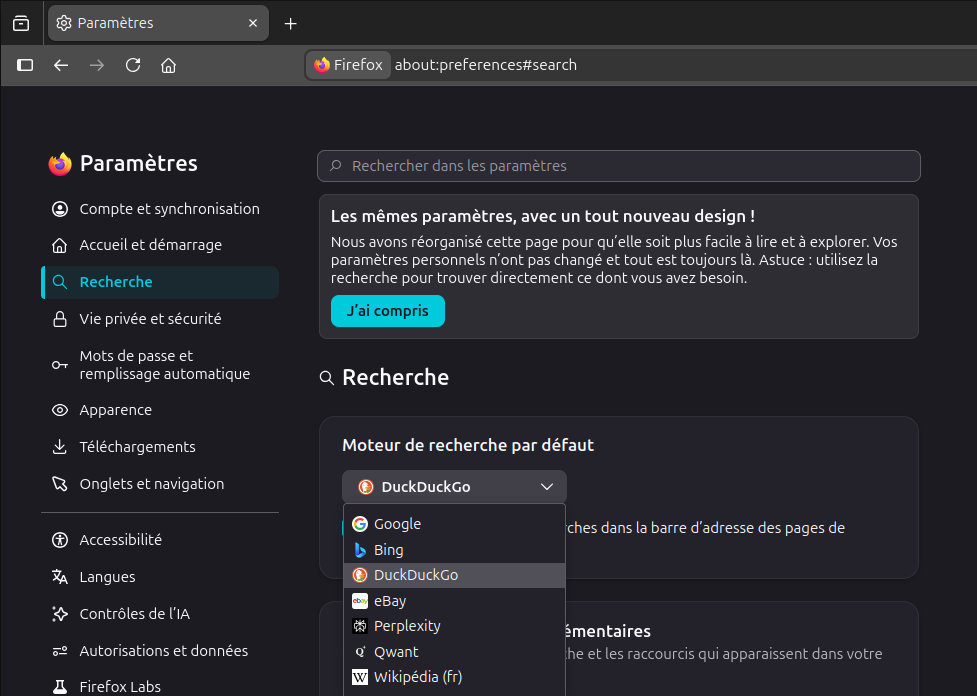977x696 pixels.
Task: Choose Wikipédia (fr) from the engine list
Action: (454, 677)
